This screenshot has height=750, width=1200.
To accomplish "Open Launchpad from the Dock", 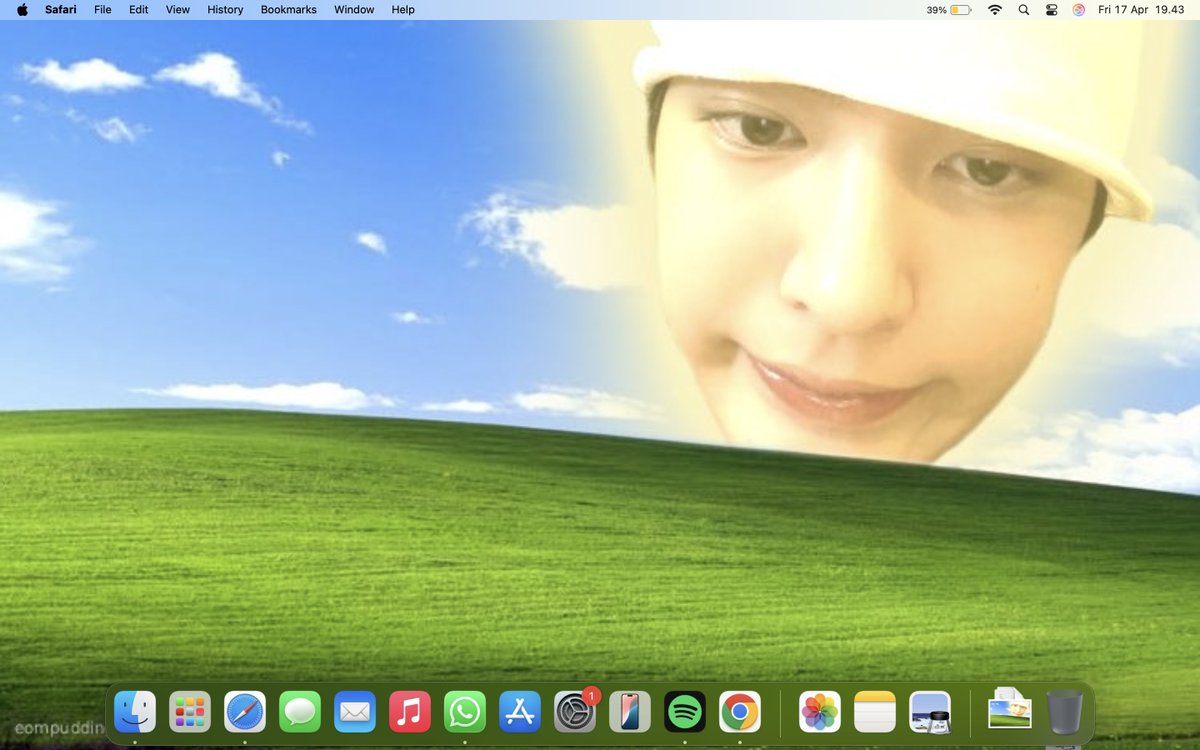I will click(190, 712).
